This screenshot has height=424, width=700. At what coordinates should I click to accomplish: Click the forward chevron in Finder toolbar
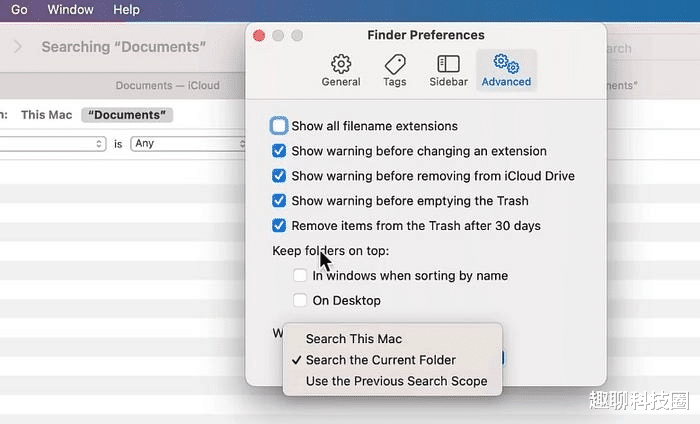tap(17, 46)
